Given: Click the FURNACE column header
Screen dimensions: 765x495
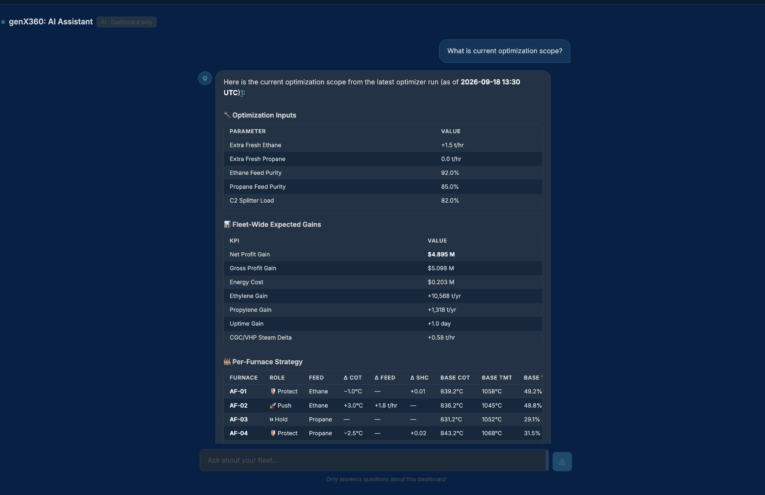Looking at the screenshot, I should [243, 378].
